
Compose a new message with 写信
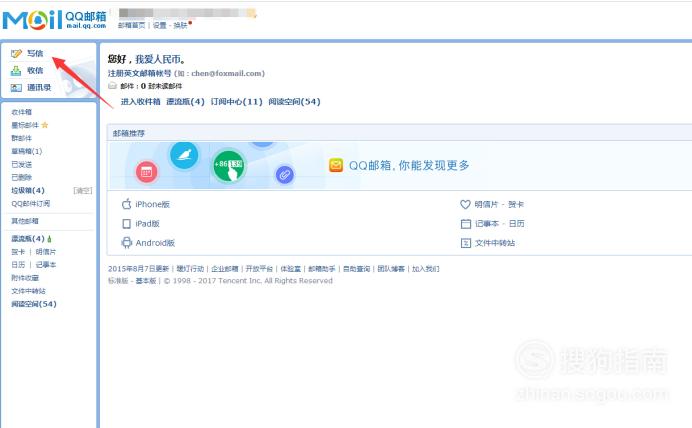[x=35, y=53]
